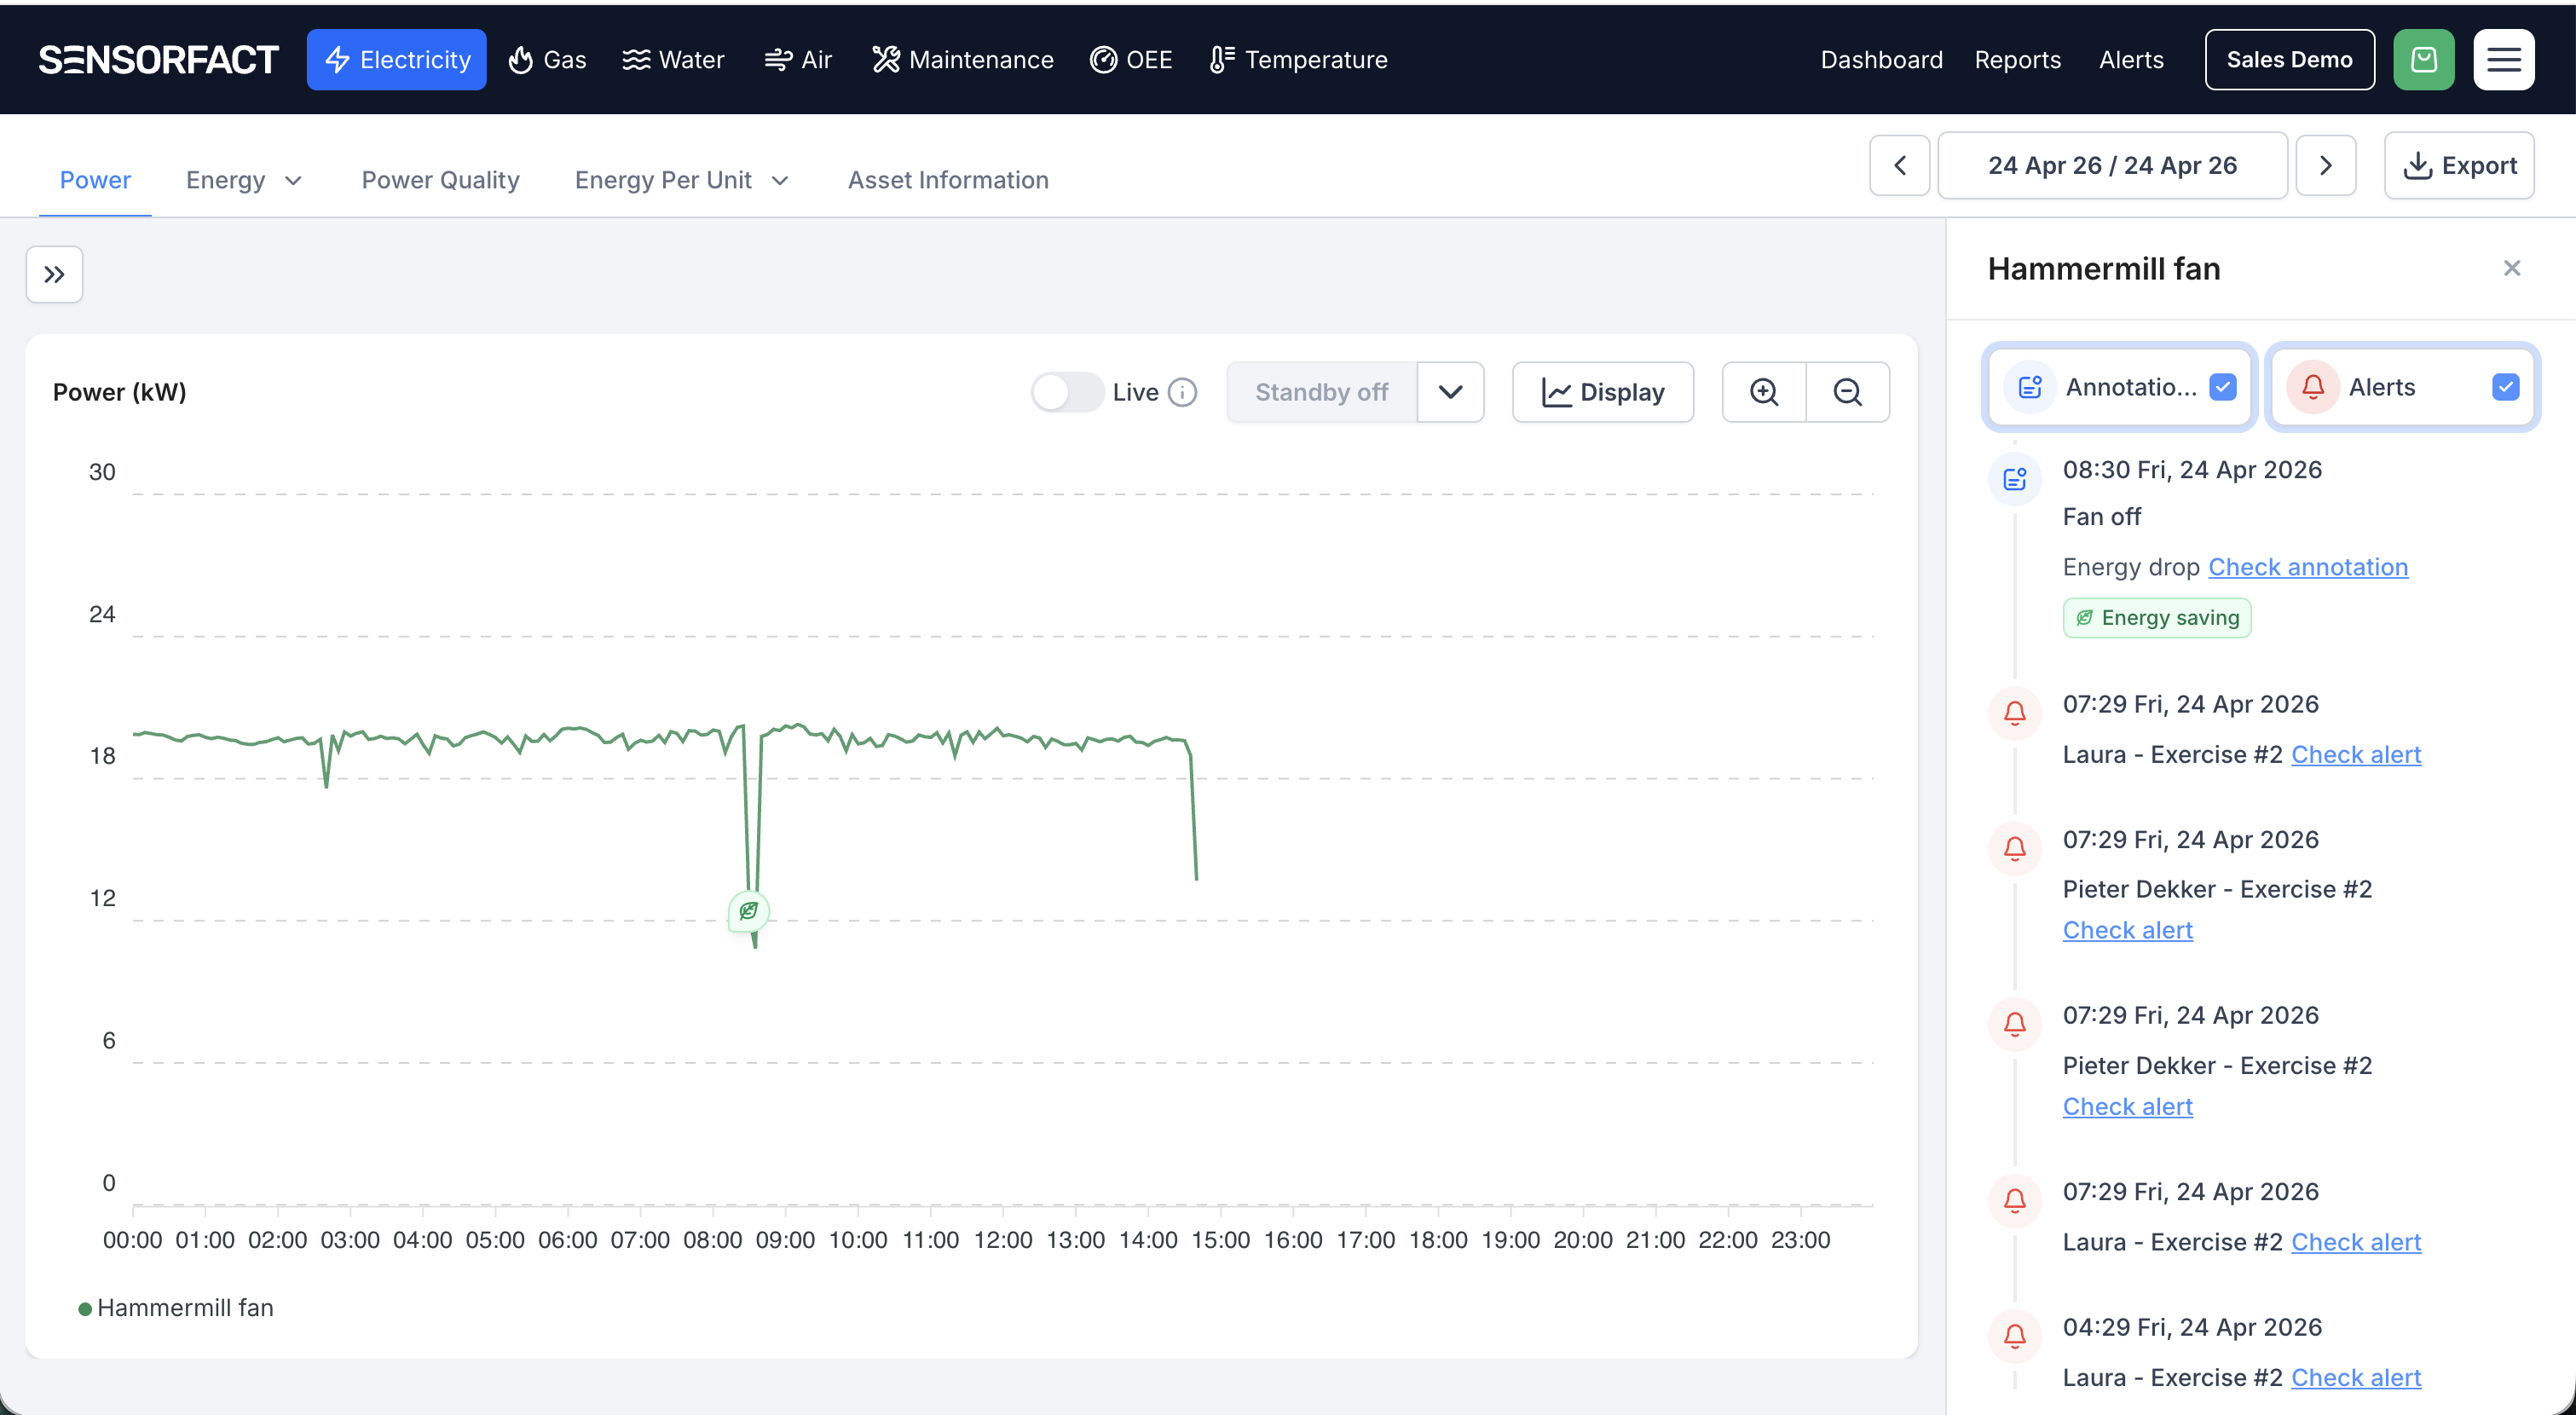Screen dimensions: 2576x1415
Task: Click the green shopping bag icon
Action: [2423, 60]
